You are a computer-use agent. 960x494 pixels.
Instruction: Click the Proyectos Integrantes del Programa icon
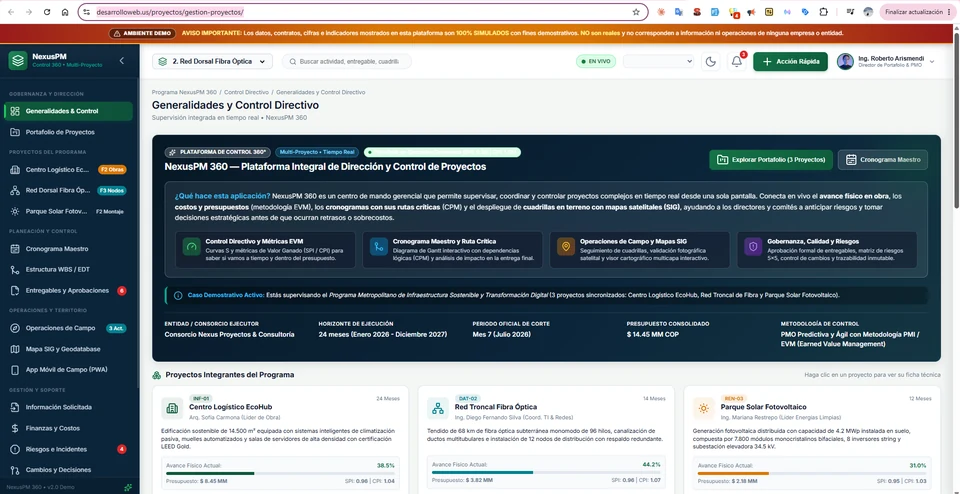(x=157, y=375)
